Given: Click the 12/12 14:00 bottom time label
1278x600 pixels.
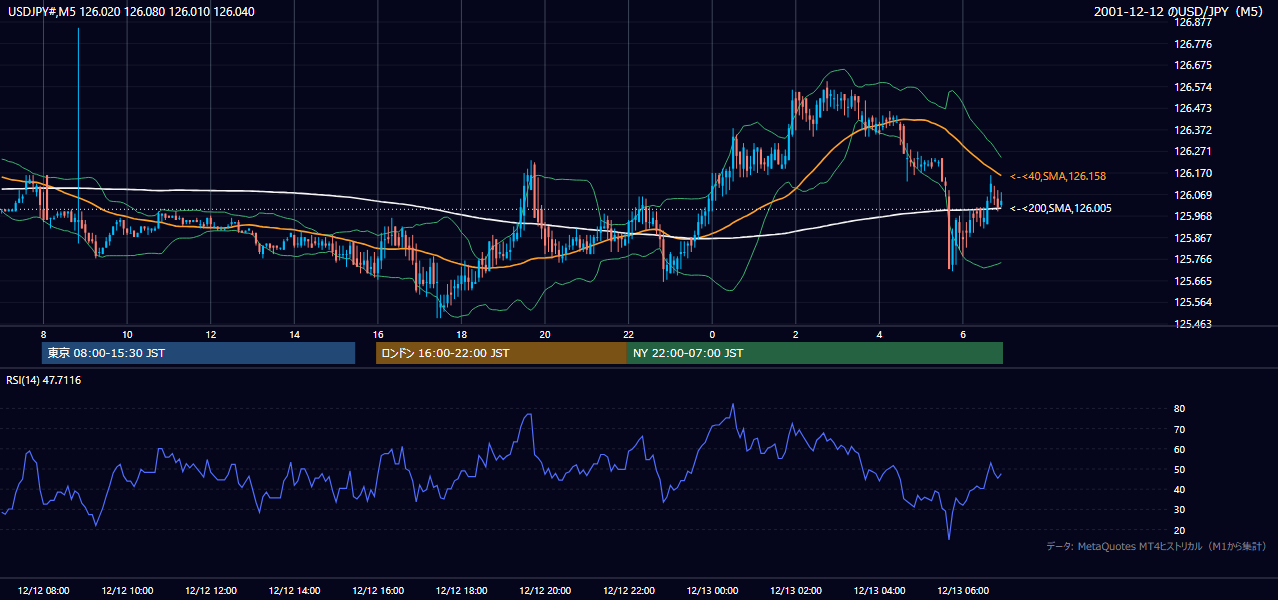Looking at the screenshot, I should (294, 591).
